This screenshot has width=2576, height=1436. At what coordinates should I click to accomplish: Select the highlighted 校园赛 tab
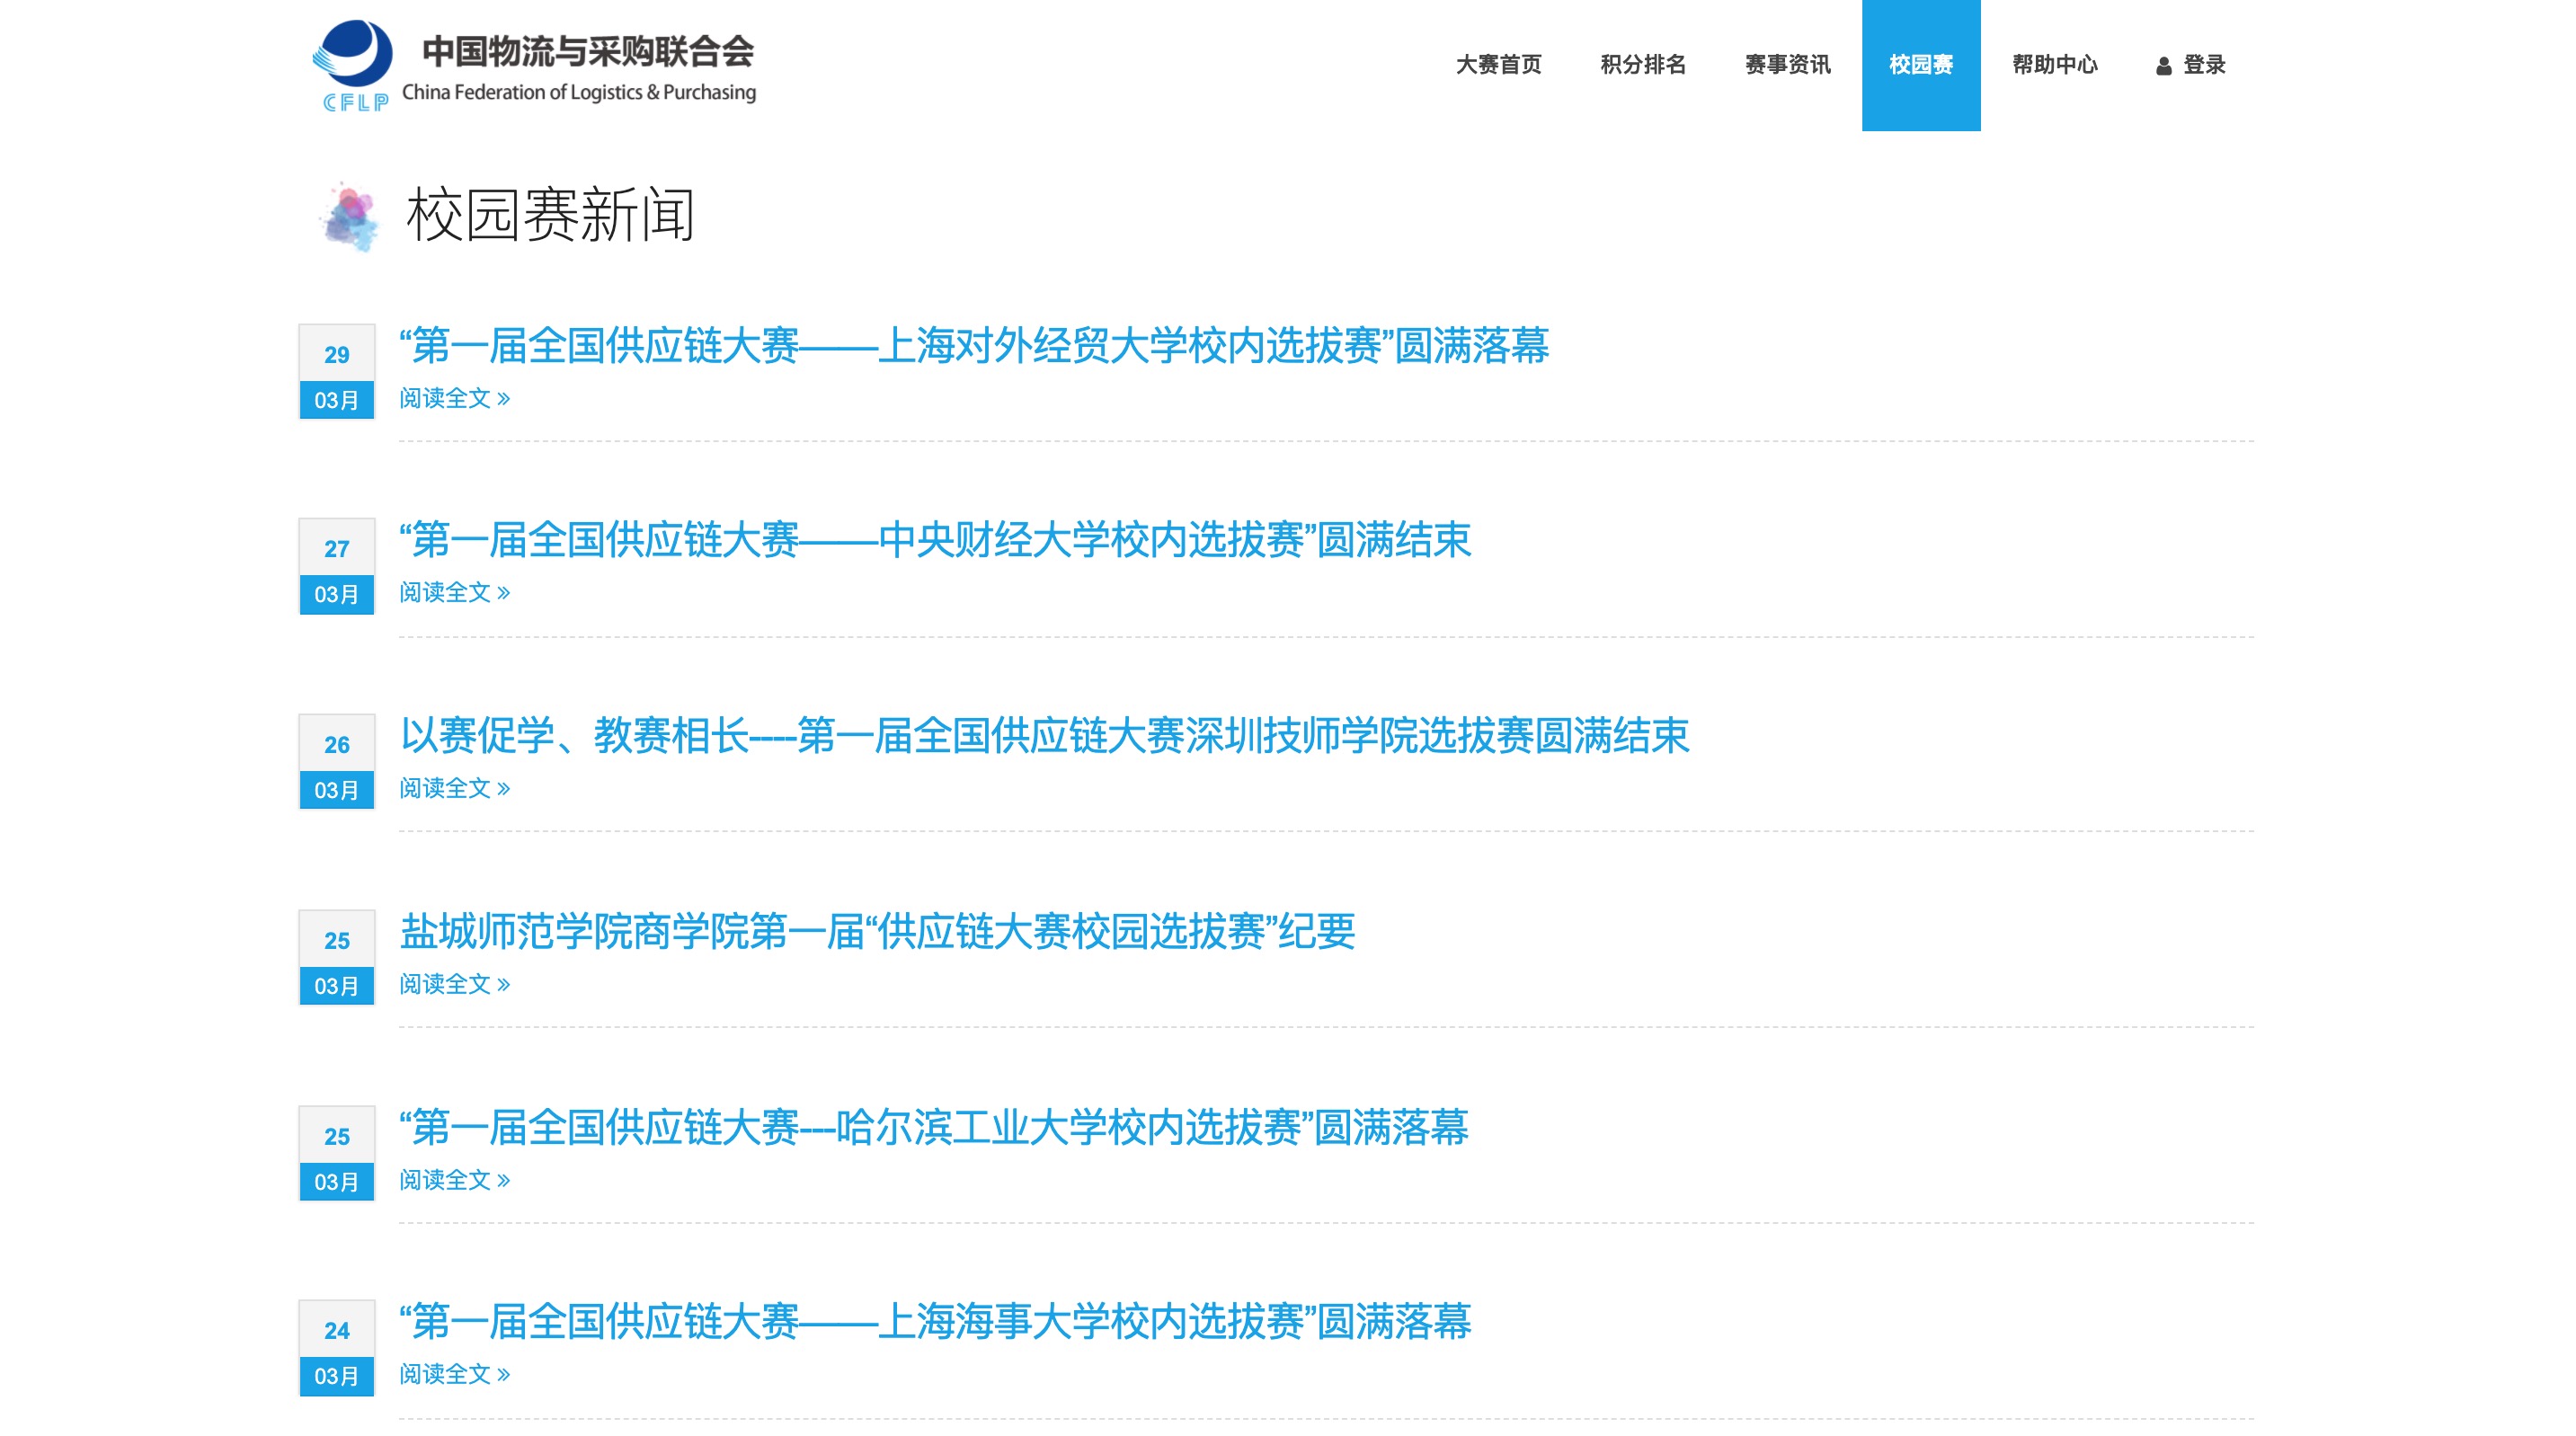coord(1920,65)
